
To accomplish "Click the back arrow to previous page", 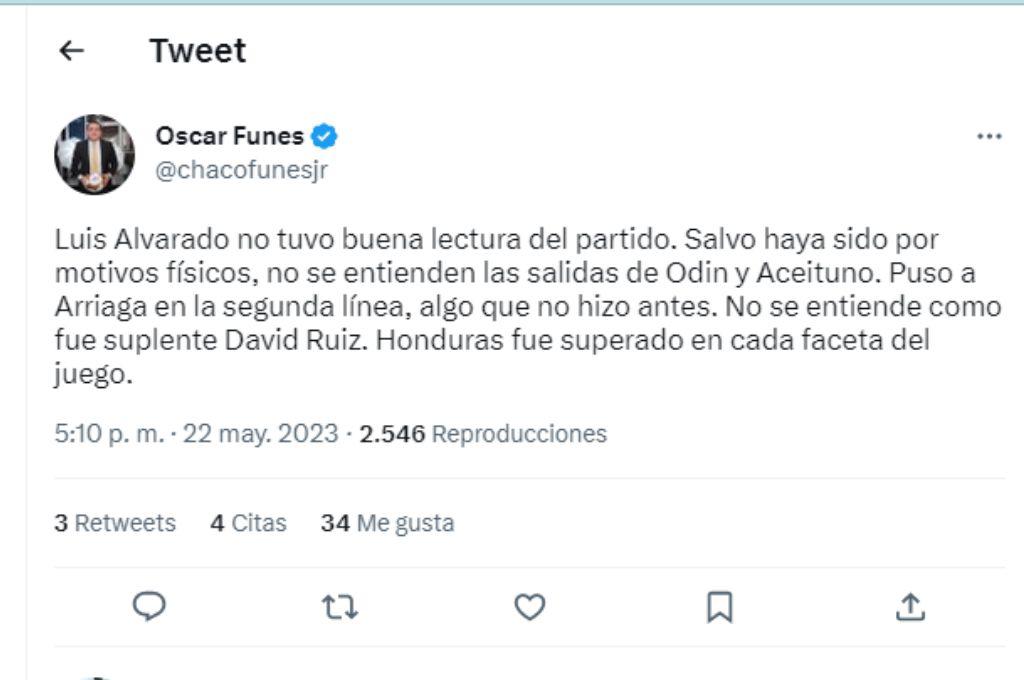I will coord(69,50).
